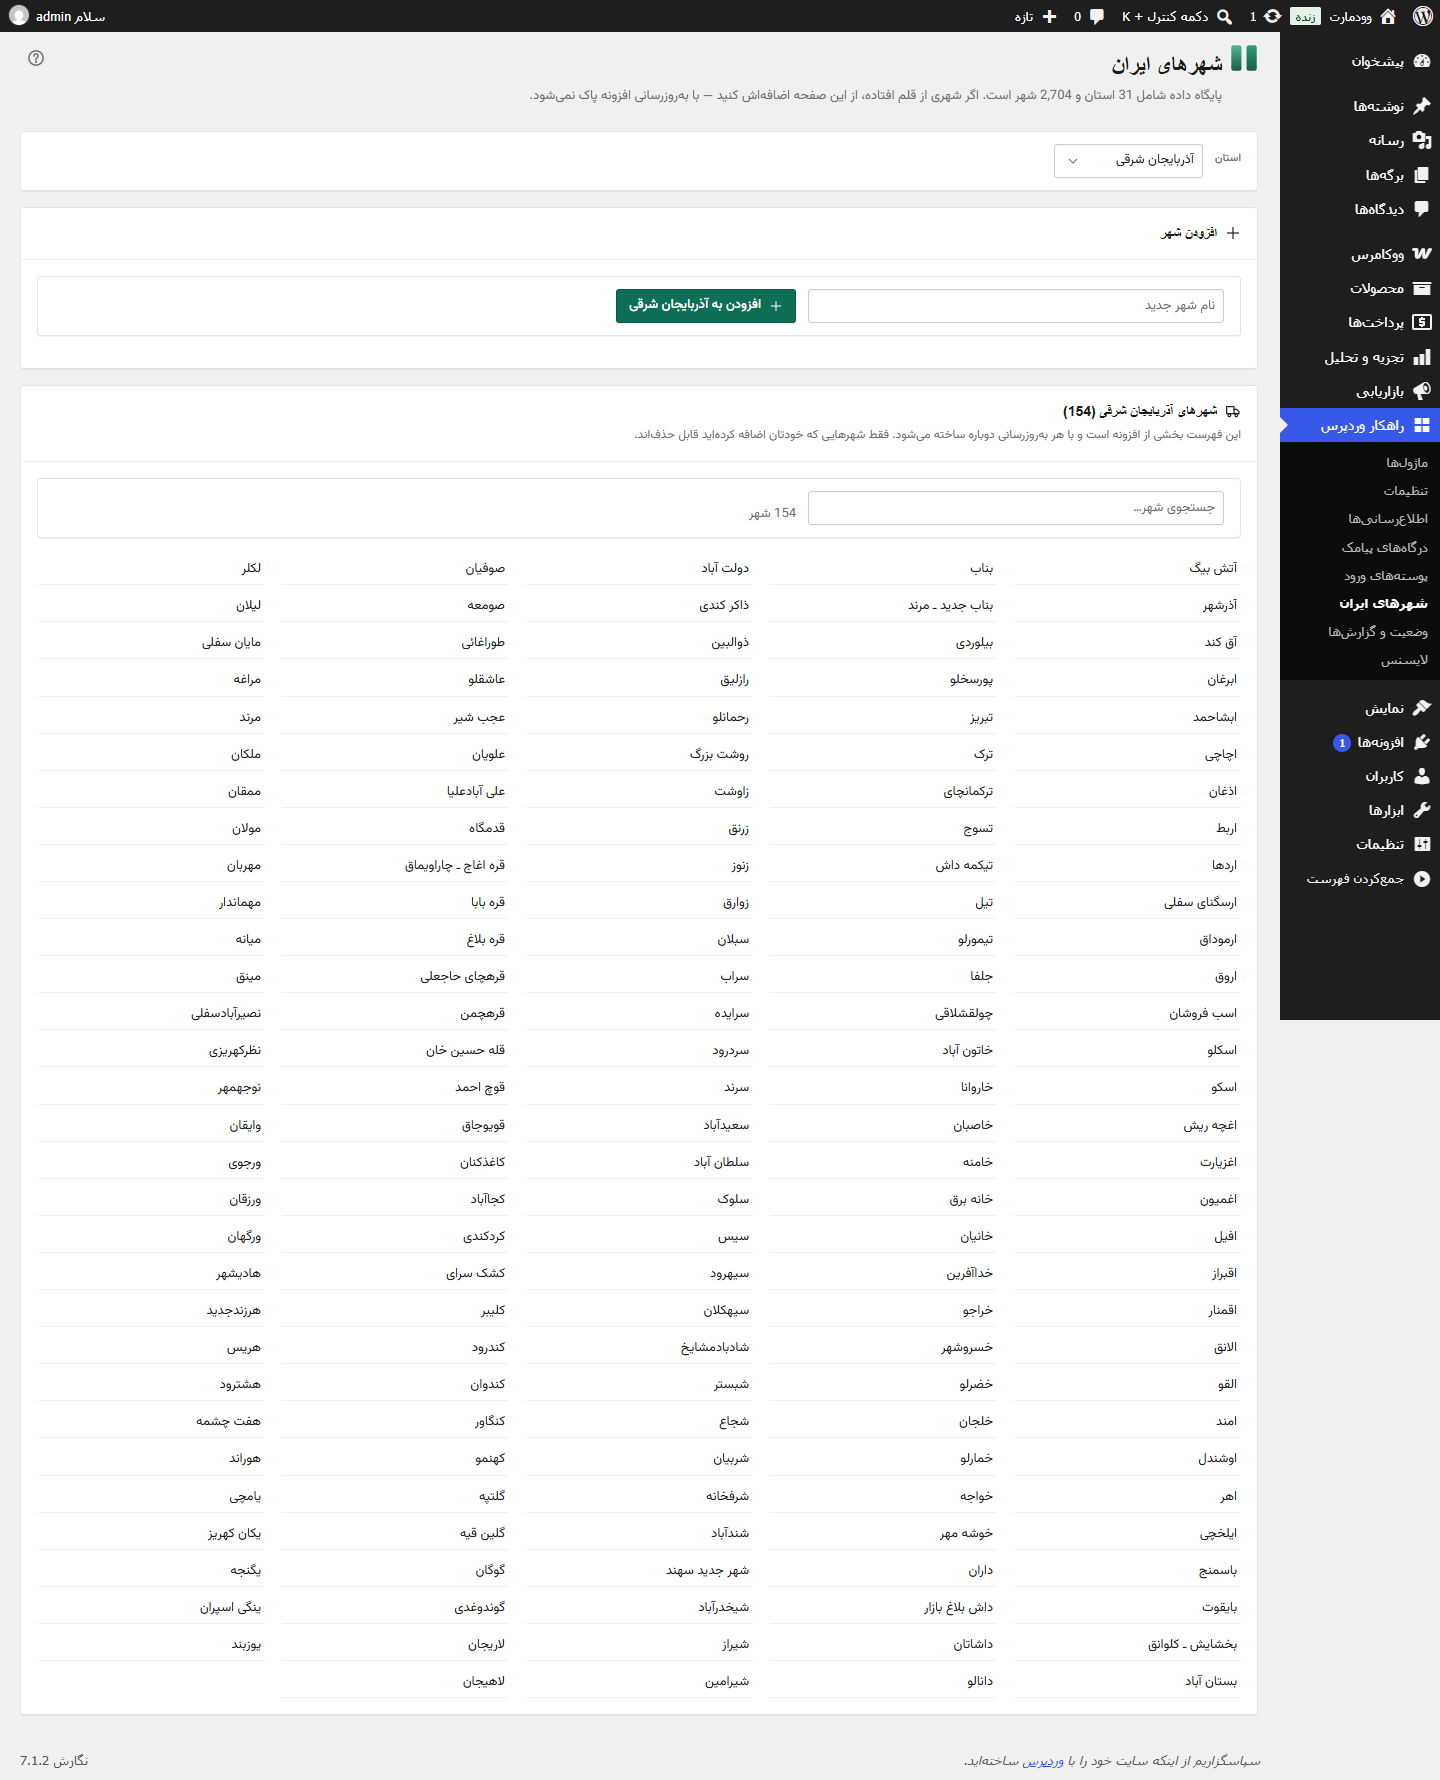1440x1780 pixels.
Task: Click the city میانه in the list
Action: [x=248, y=940]
